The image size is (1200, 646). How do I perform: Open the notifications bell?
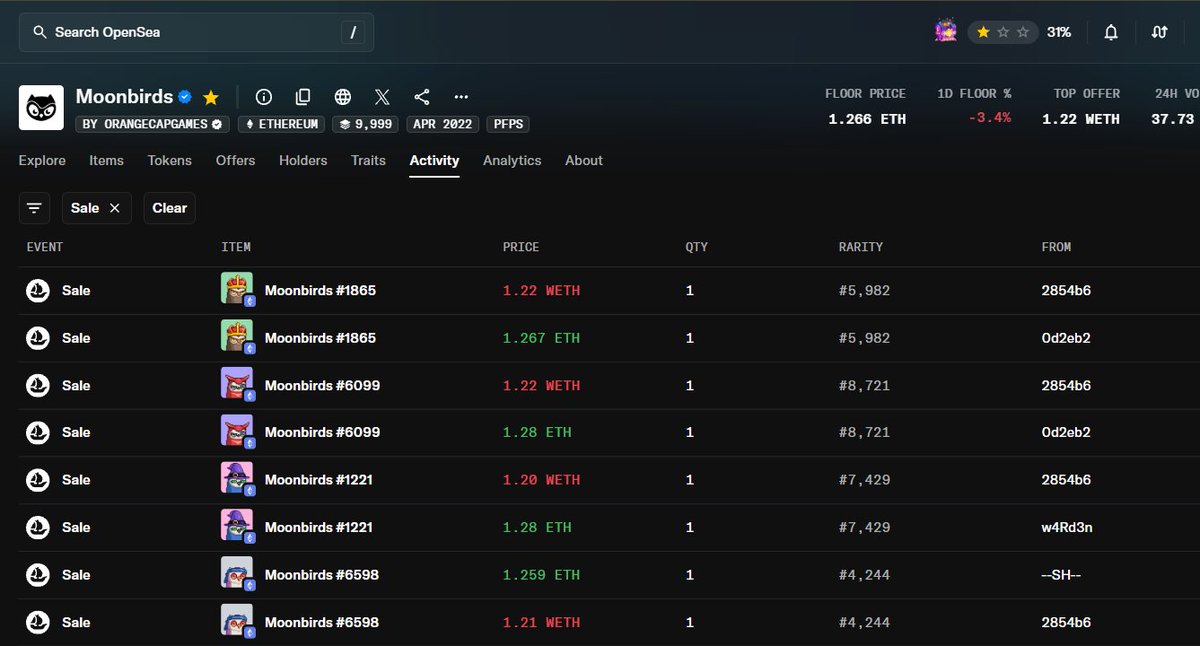tap(1111, 32)
